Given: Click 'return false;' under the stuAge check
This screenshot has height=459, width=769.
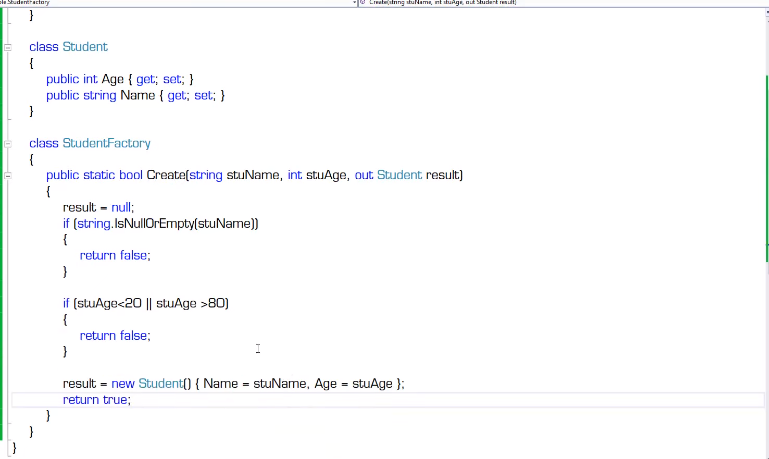Looking at the screenshot, I should 115,335.
